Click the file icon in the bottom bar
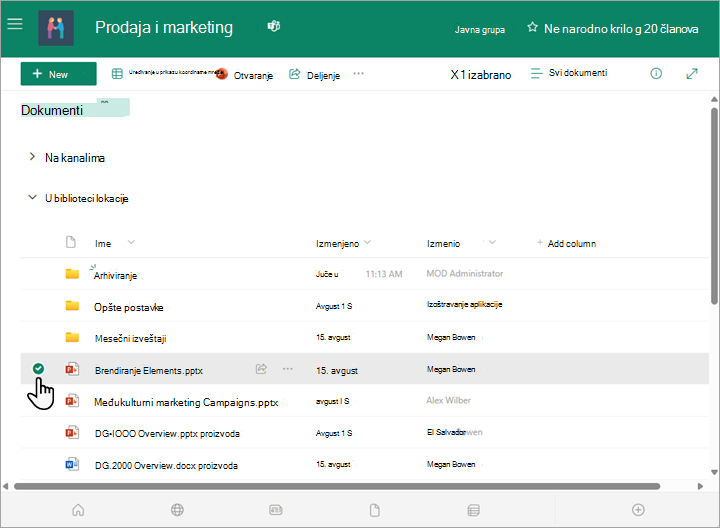This screenshot has height=528, width=720. [375, 510]
